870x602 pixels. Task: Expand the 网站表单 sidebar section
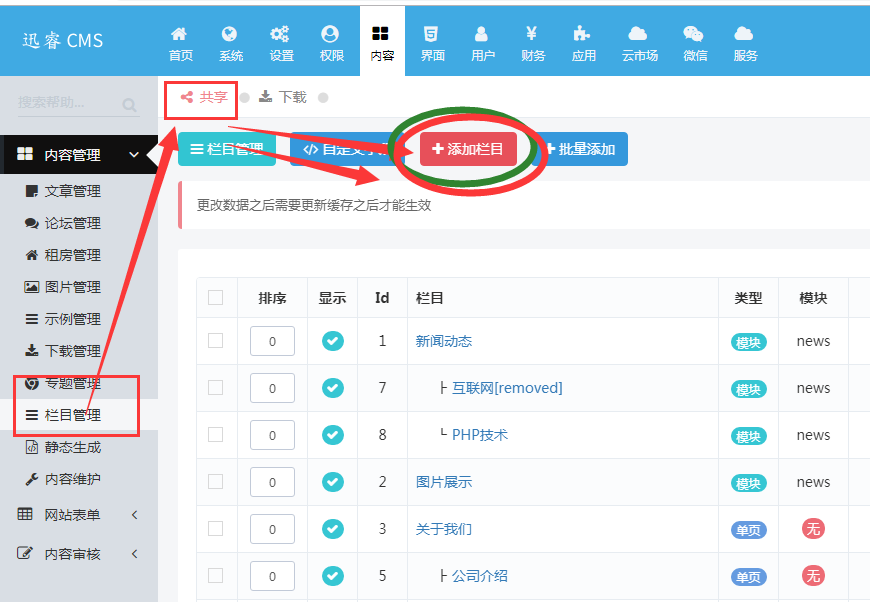[79, 515]
